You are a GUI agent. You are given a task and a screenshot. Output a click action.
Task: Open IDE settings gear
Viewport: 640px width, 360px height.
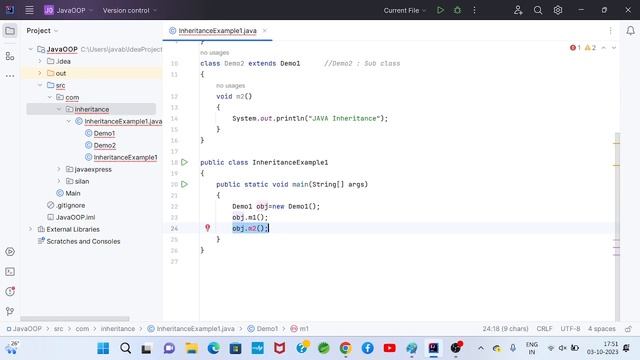[558, 10]
